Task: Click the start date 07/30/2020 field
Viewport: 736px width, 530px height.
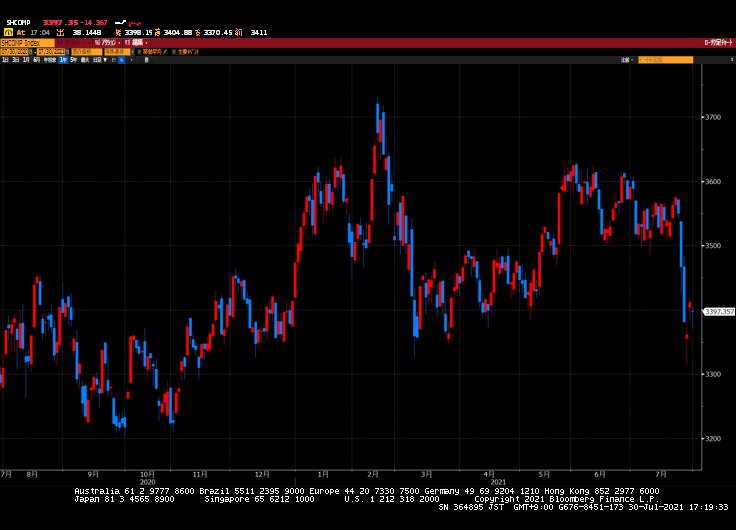Action: (17, 51)
